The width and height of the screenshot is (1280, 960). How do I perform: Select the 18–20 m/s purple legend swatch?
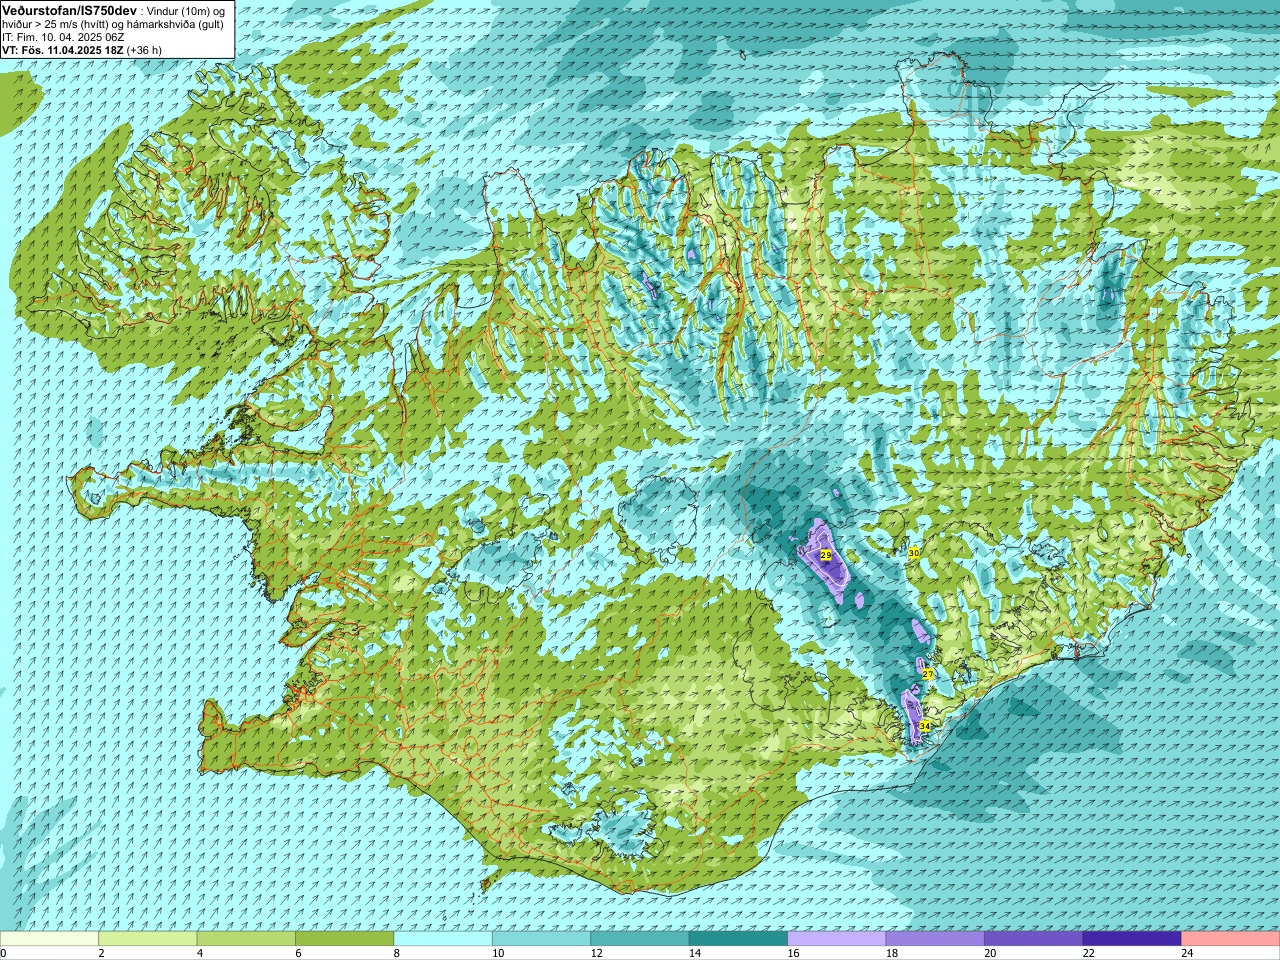(935, 939)
